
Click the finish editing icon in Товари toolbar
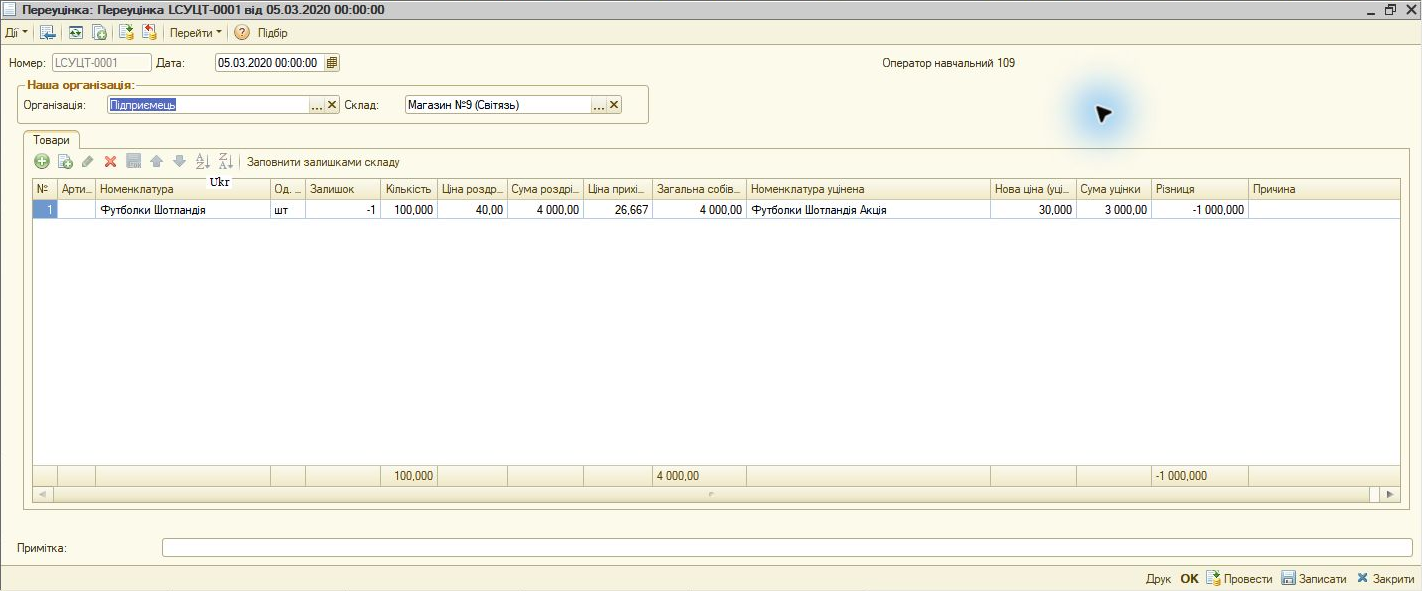133,161
